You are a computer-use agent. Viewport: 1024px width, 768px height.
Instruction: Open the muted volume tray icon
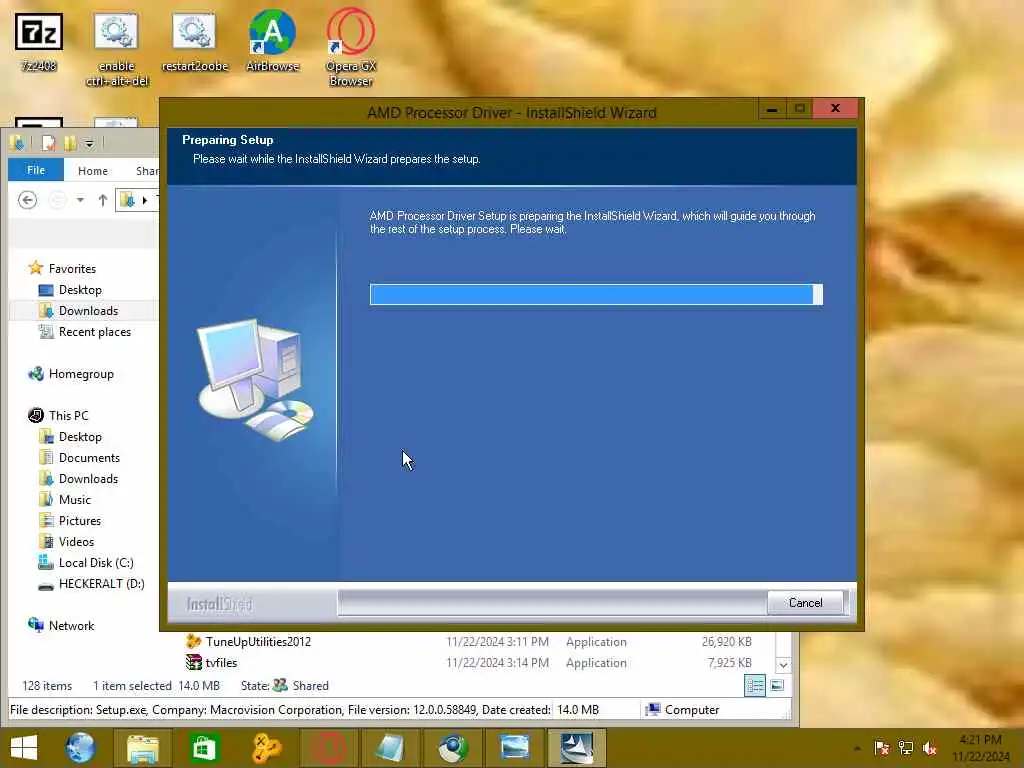[929, 748]
